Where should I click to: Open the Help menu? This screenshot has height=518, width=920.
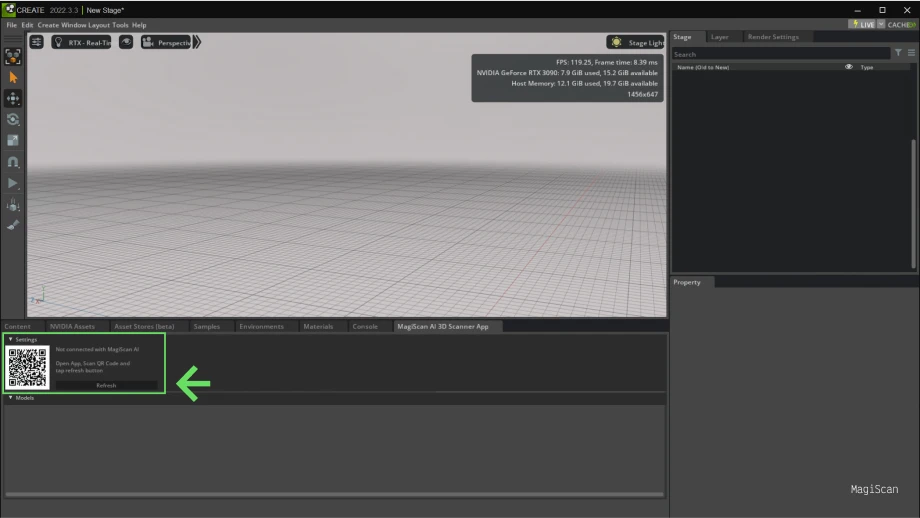(x=139, y=25)
